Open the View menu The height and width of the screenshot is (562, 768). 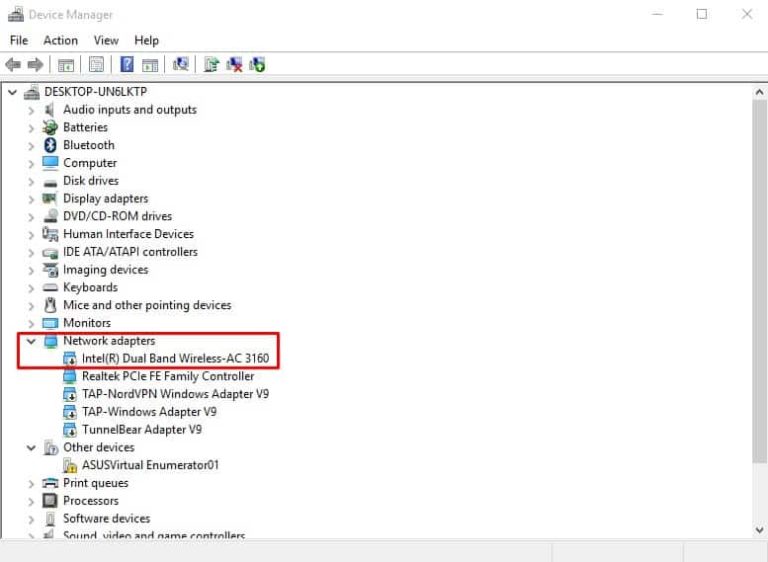[106, 40]
